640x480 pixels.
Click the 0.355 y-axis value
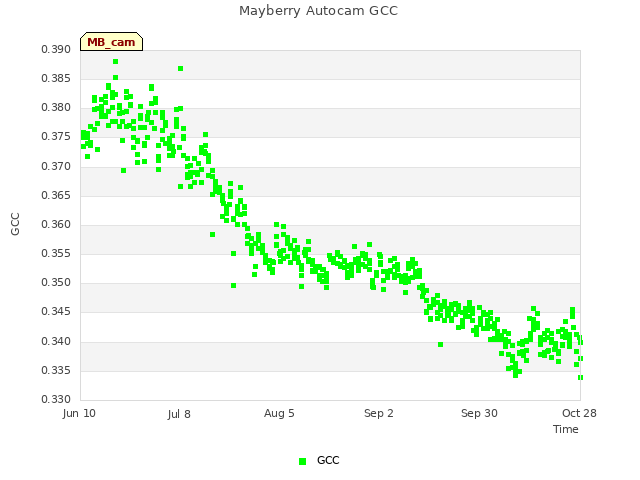pyautogui.click(x=56, y=253)
